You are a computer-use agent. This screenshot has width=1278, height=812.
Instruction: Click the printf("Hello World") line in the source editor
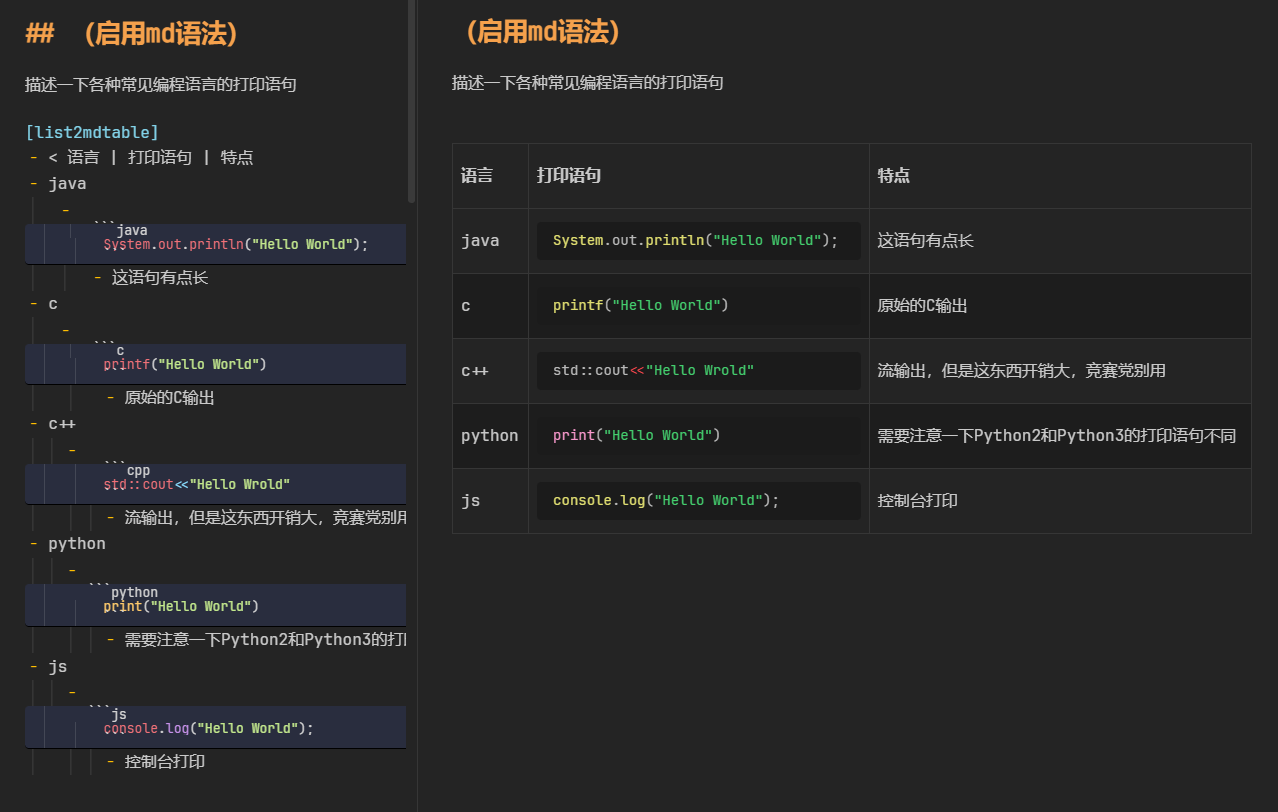(x=185, y=364)
